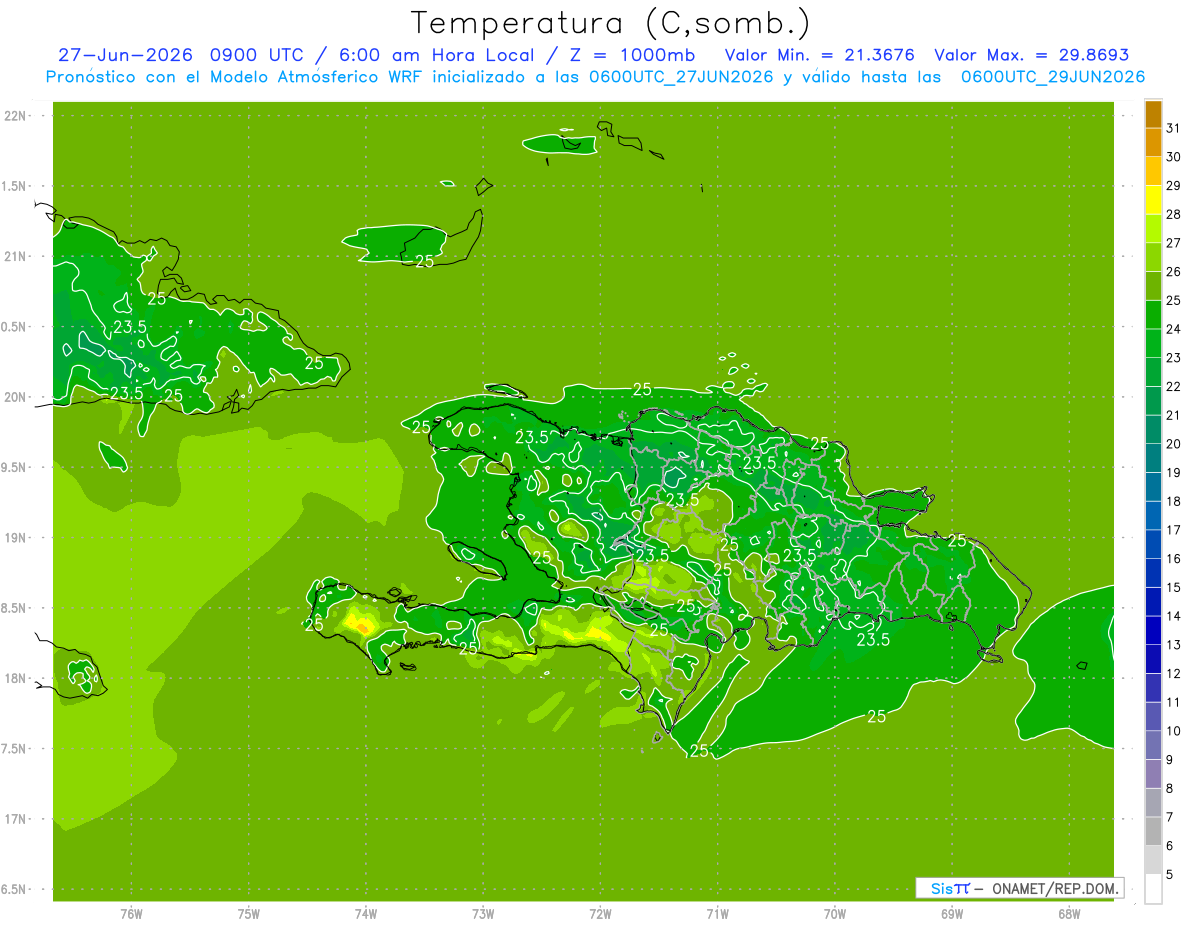This screenshot has height=927, width=1200.
Task: Click the '76W' longitude label
Action: click(x=131, y=913)
